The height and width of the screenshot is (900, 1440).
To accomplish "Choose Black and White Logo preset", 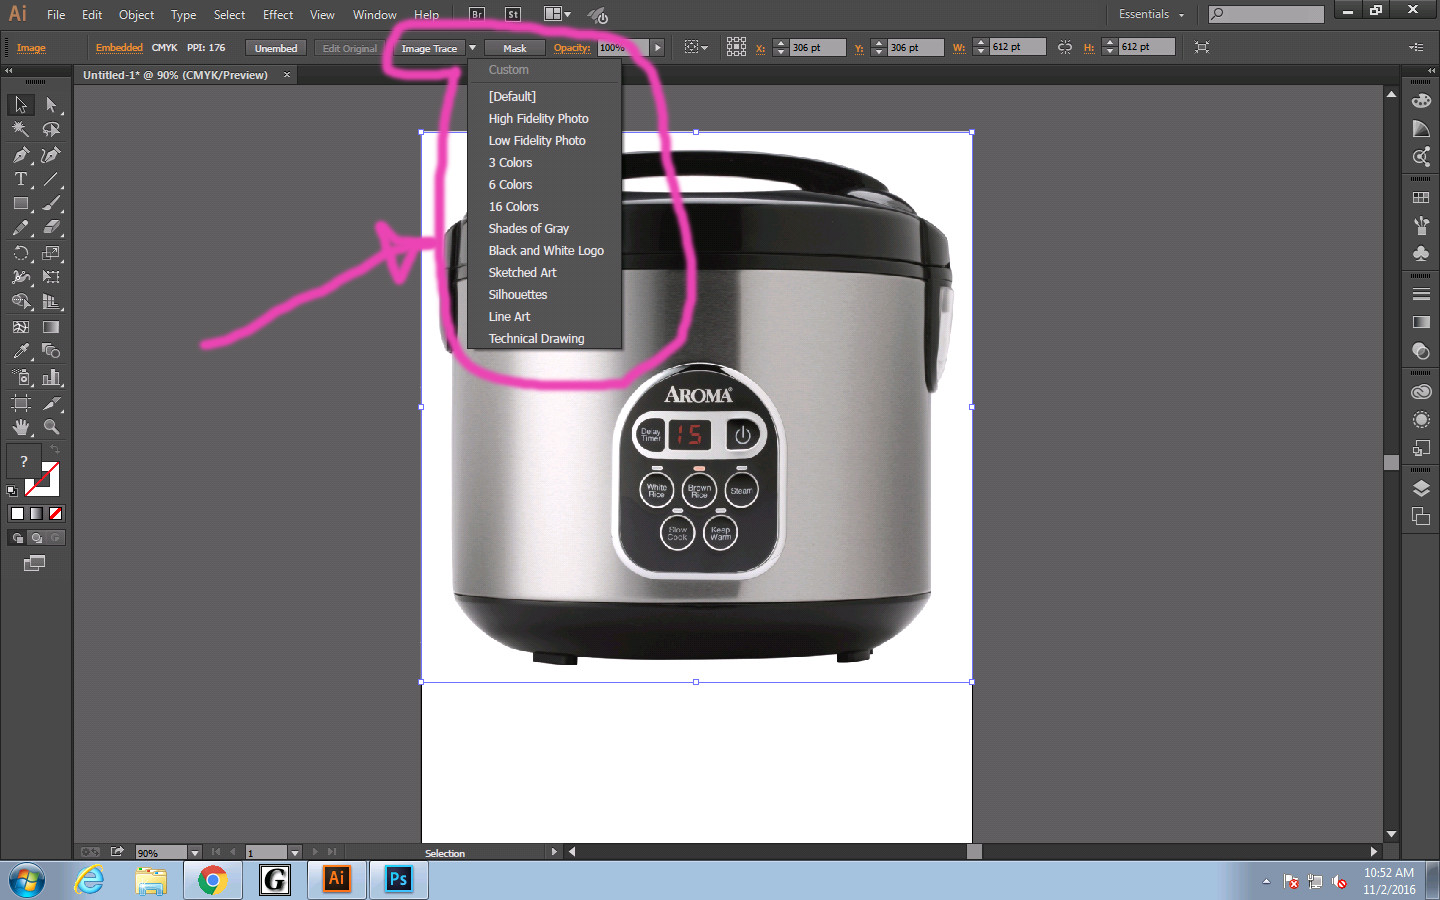I will 545,250.
